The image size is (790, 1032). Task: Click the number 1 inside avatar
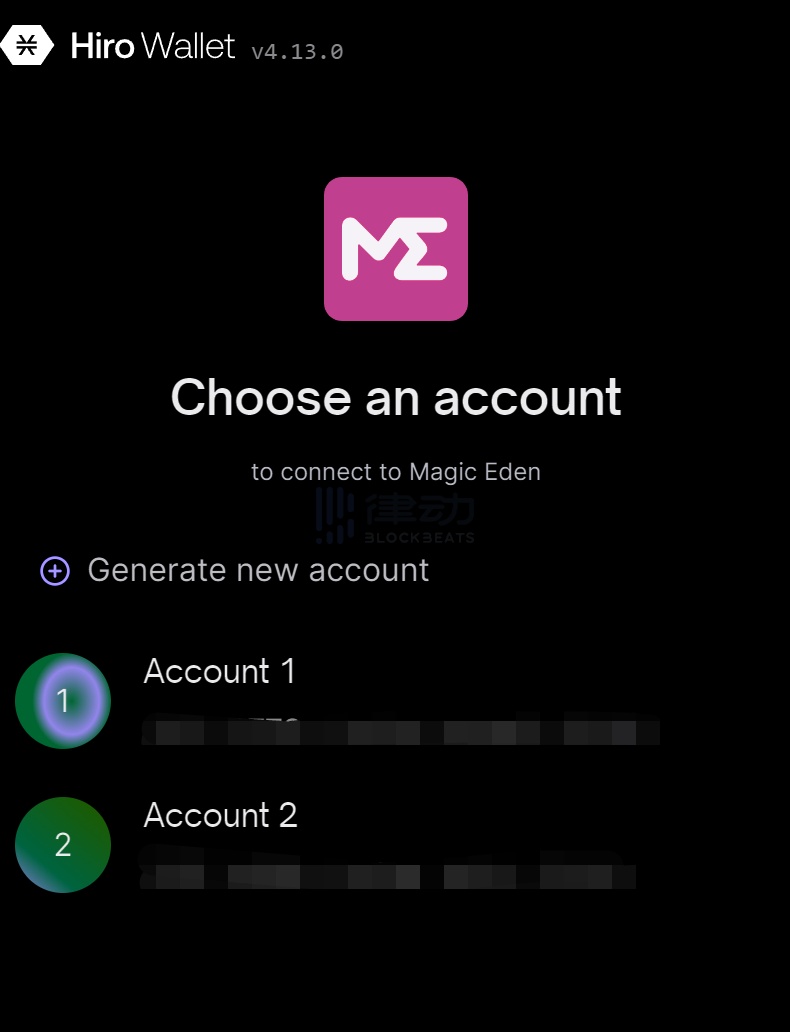click(63, 701)
